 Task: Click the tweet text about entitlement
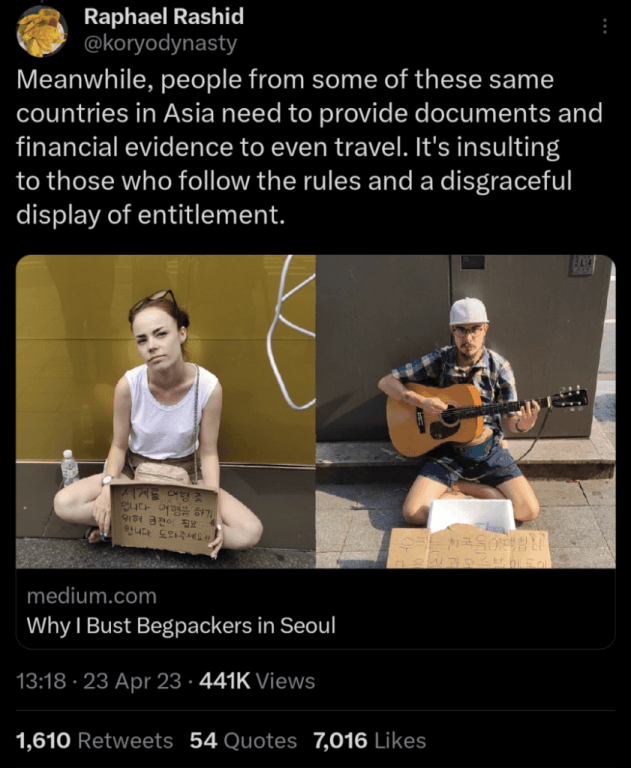tap(310, 147)
